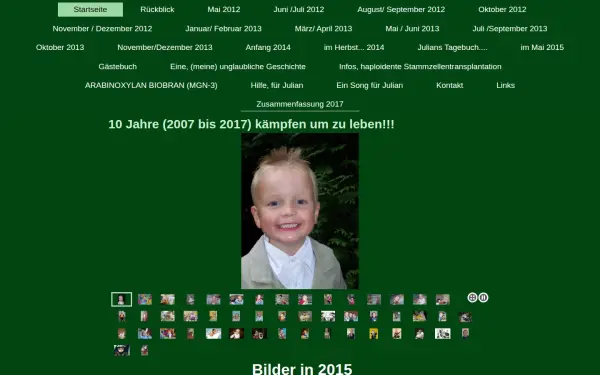The width and height of the screenshot is (600, 375).
Task: Open the gallery fullscreen view icon
Action: click(472, 297)
